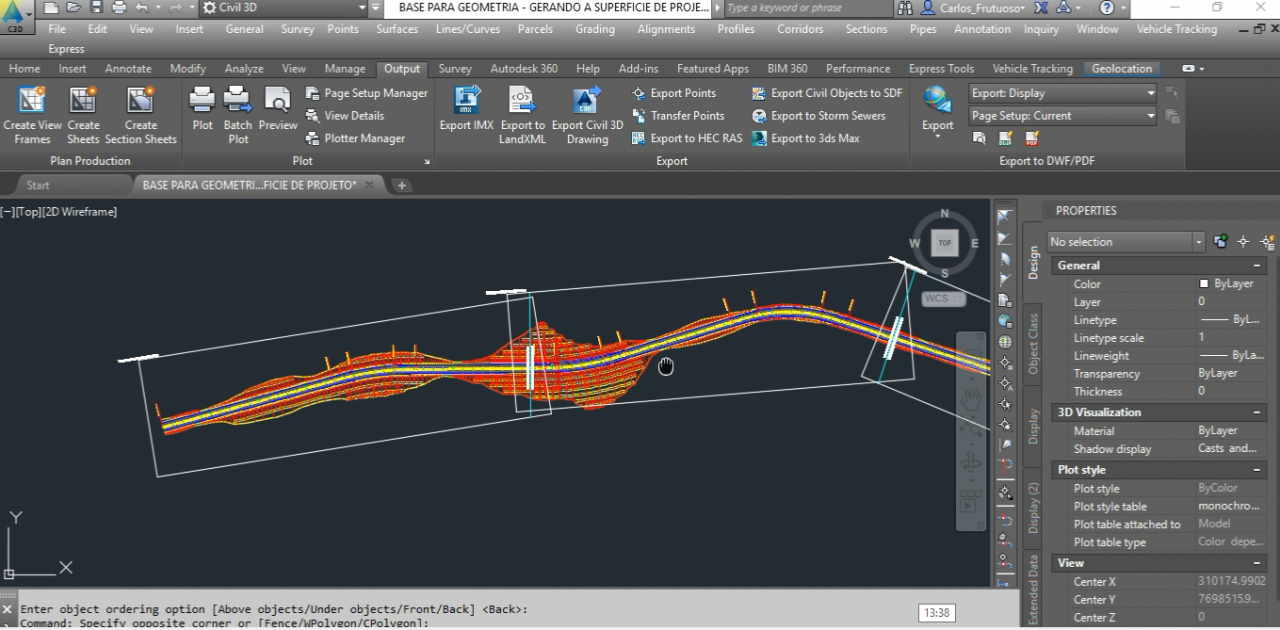Collapse the View section in Properties

[1258, 563]
